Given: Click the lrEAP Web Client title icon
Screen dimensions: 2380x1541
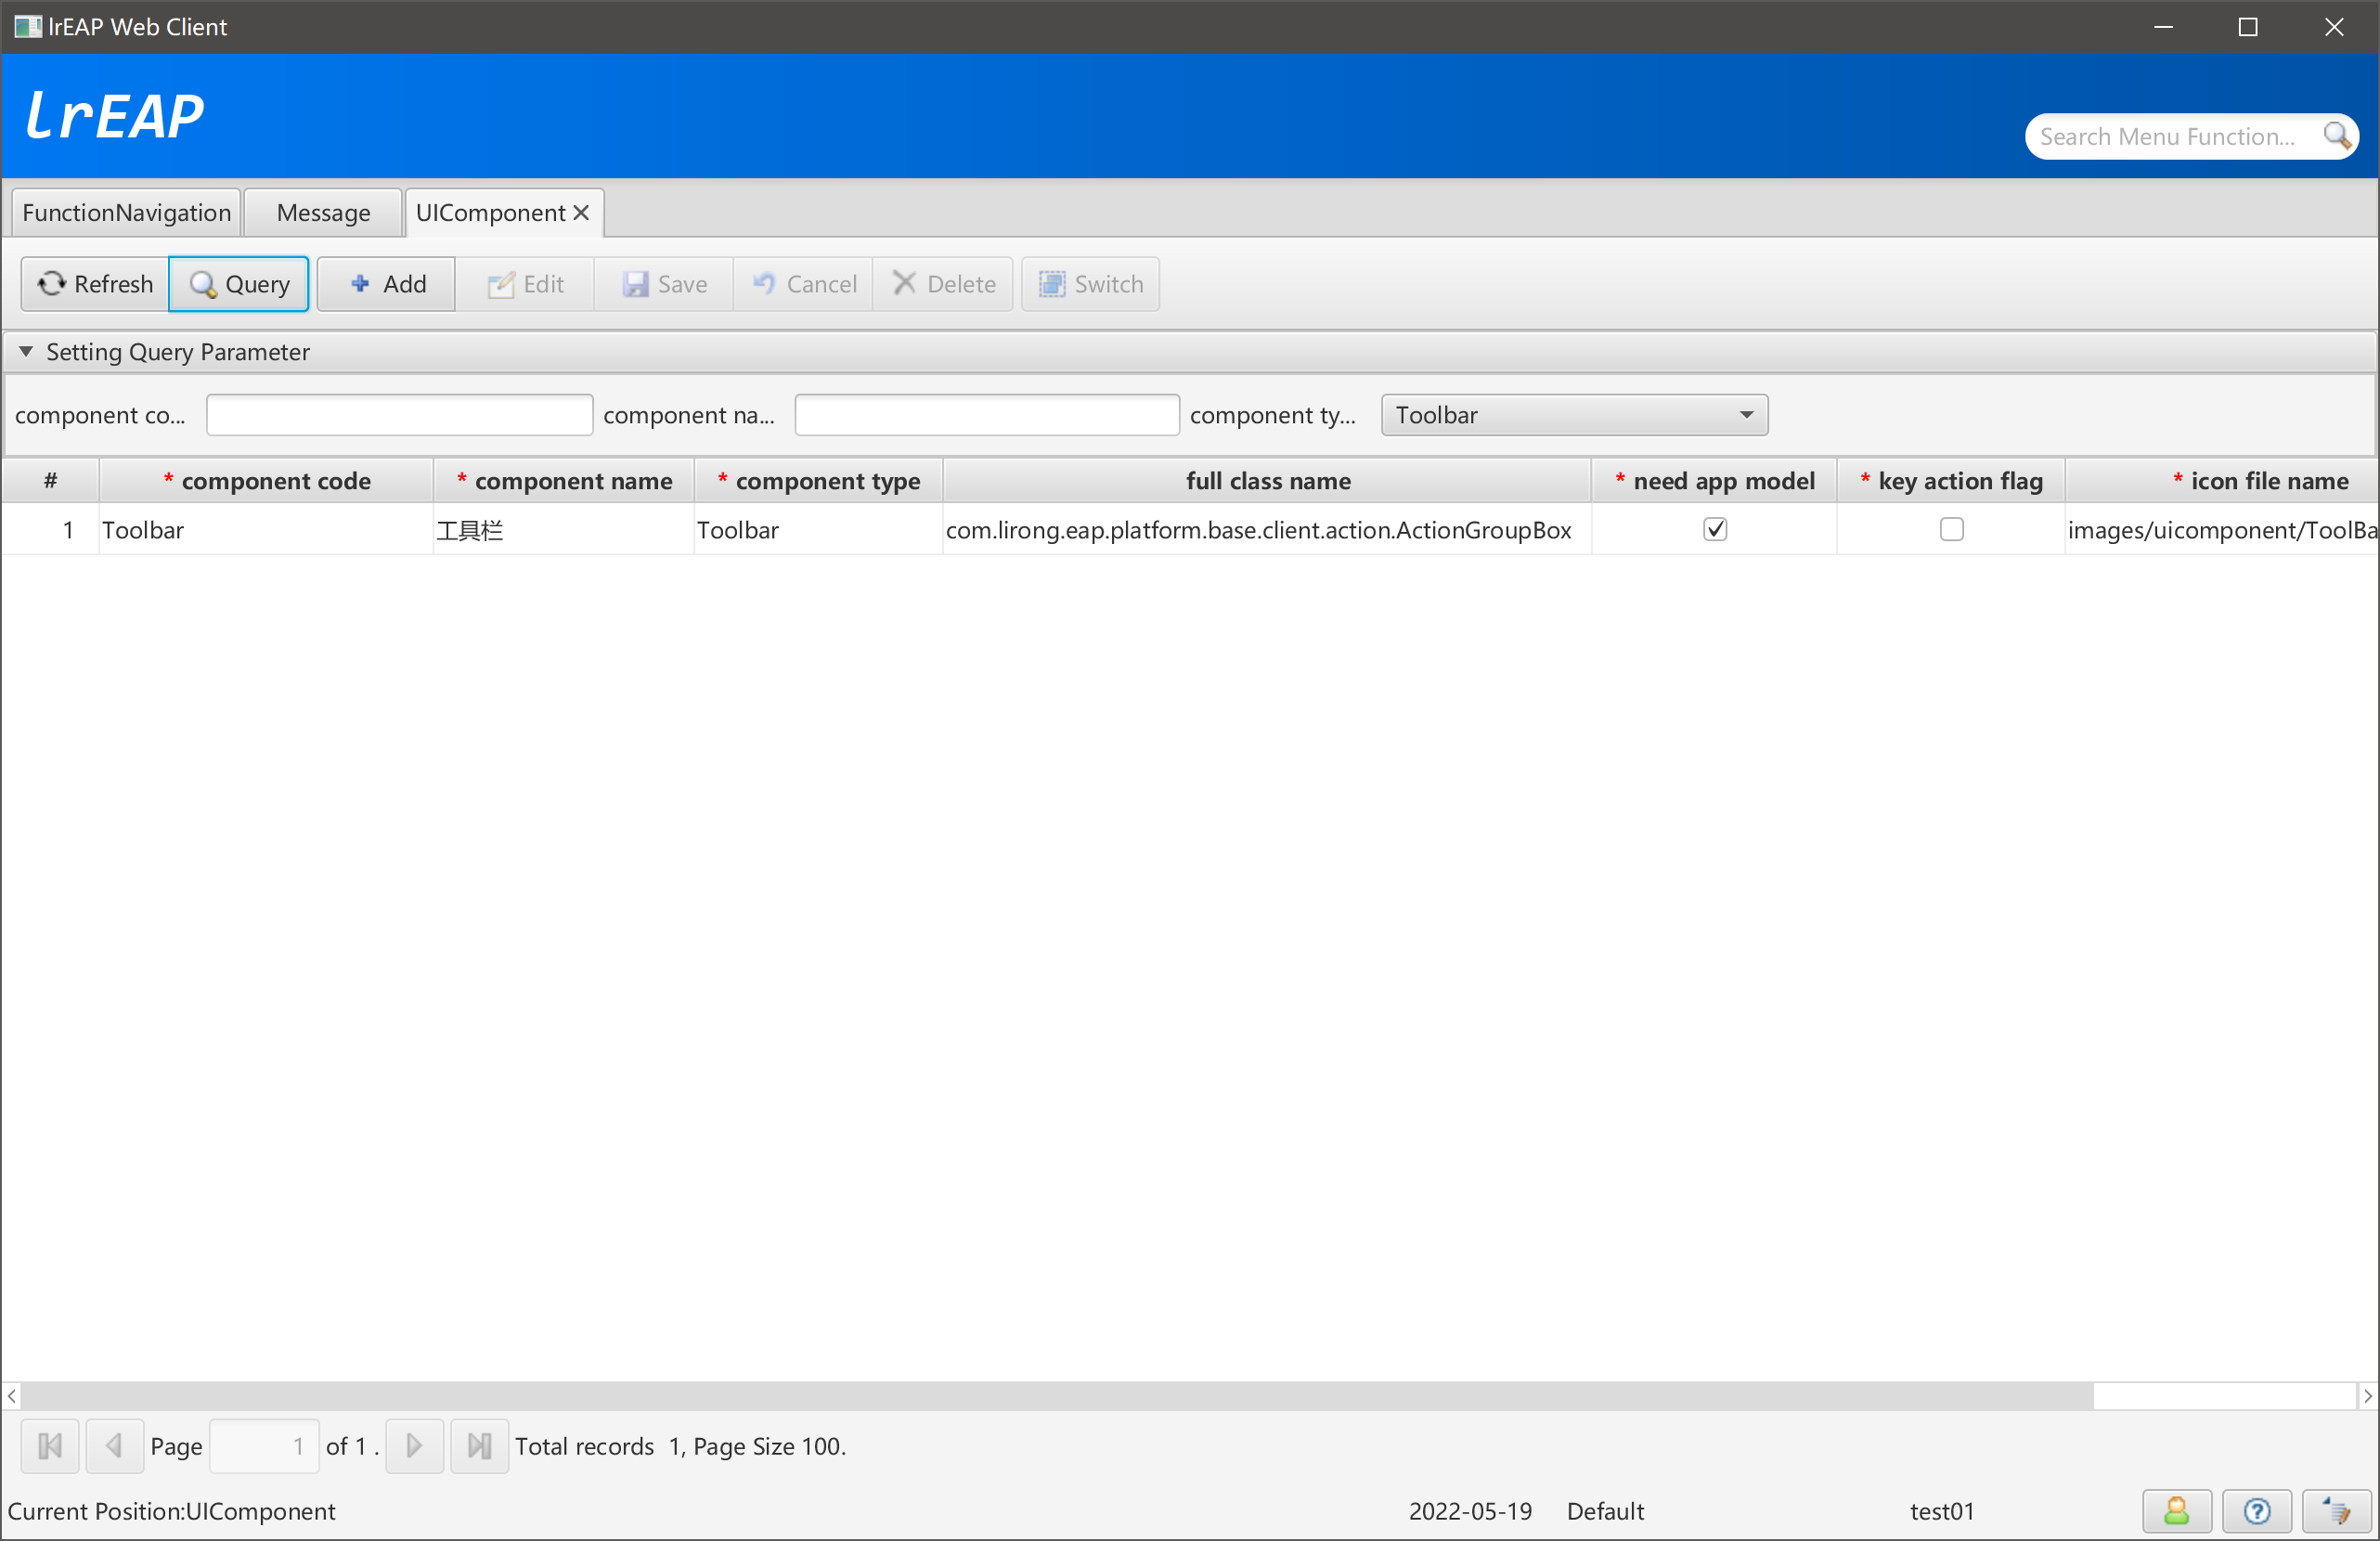Looking at the screenshot, I should pyautogui.click(x=28, y=27).
